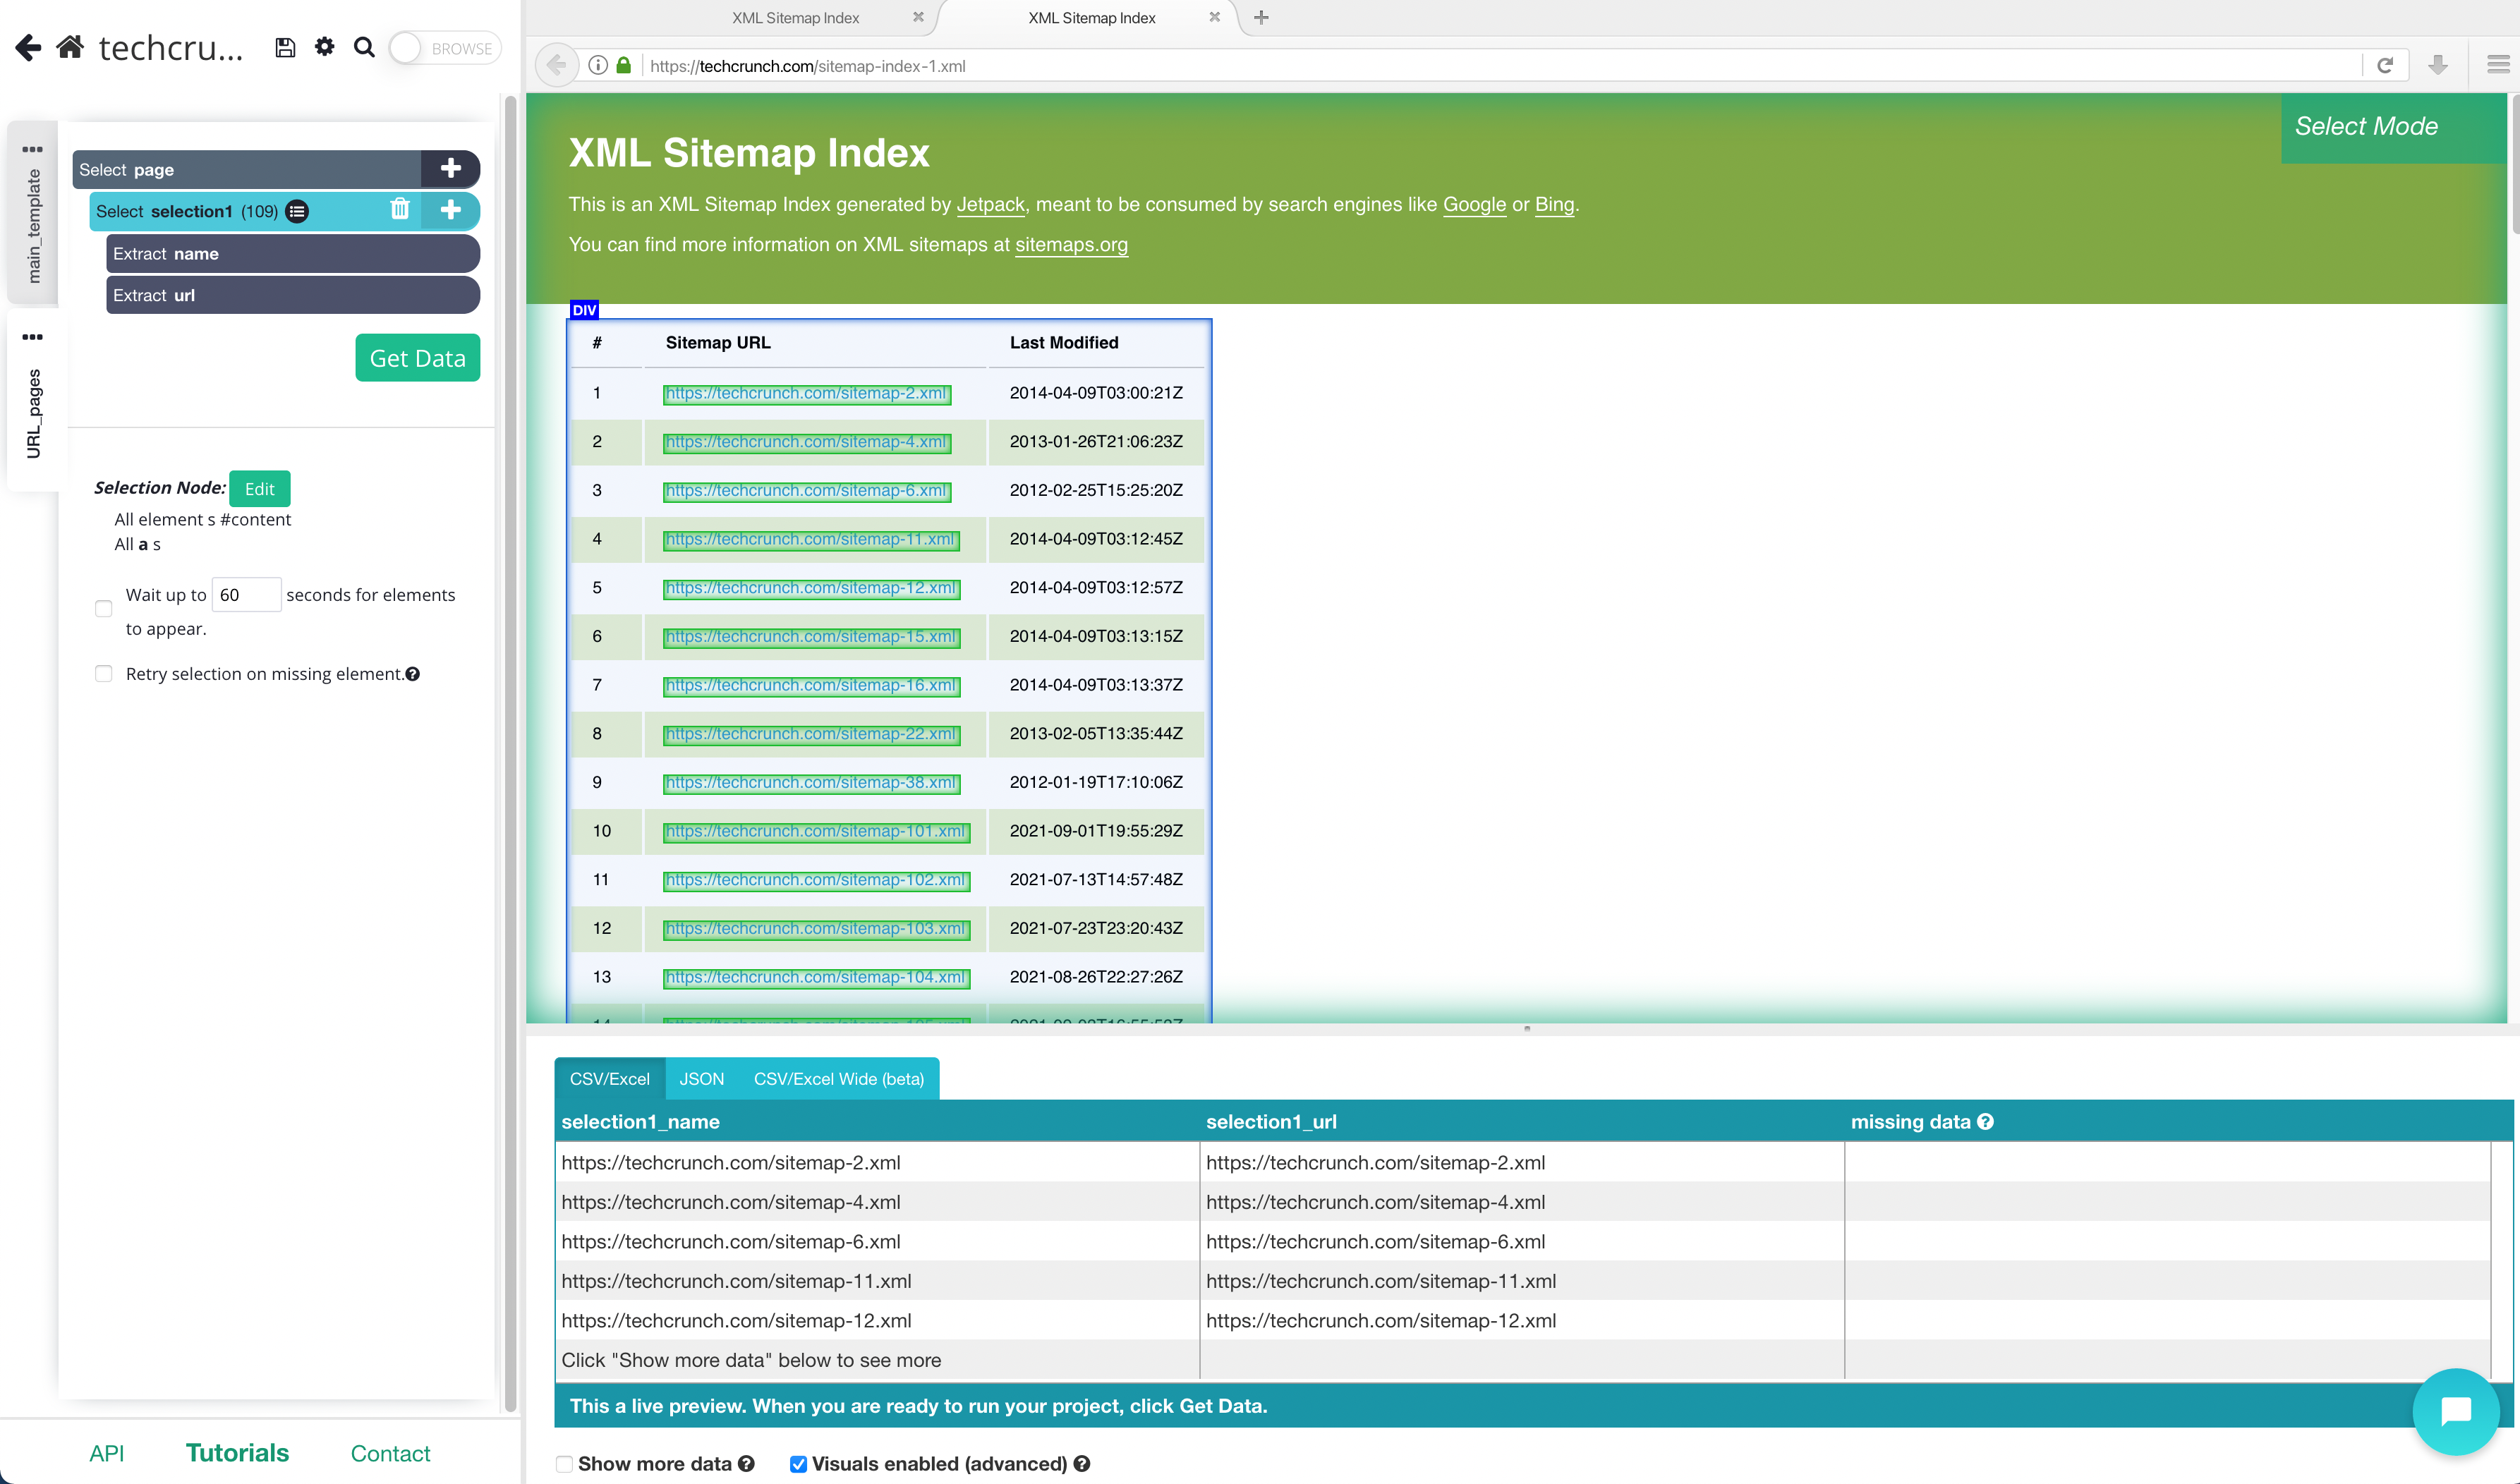The height and width of the screenshot is (1484, 2520).
Task: Click the add icon (+) next to selection1
Action: coord(451,210)
